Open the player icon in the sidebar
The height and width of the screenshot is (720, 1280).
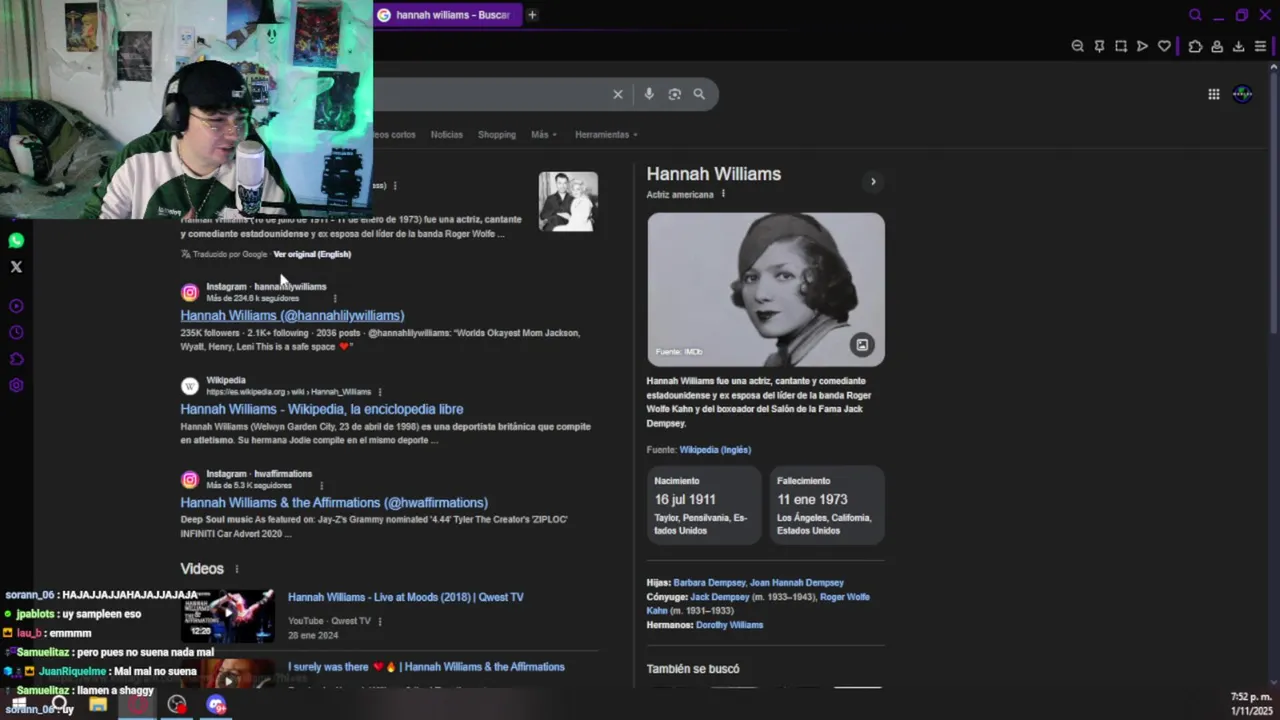pos(16,306)
